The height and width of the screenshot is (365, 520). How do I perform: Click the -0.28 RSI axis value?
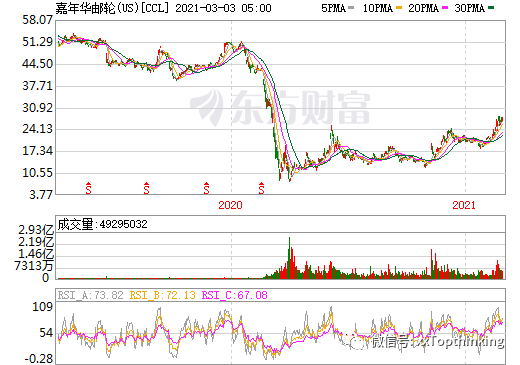click(x=39, y=359)
